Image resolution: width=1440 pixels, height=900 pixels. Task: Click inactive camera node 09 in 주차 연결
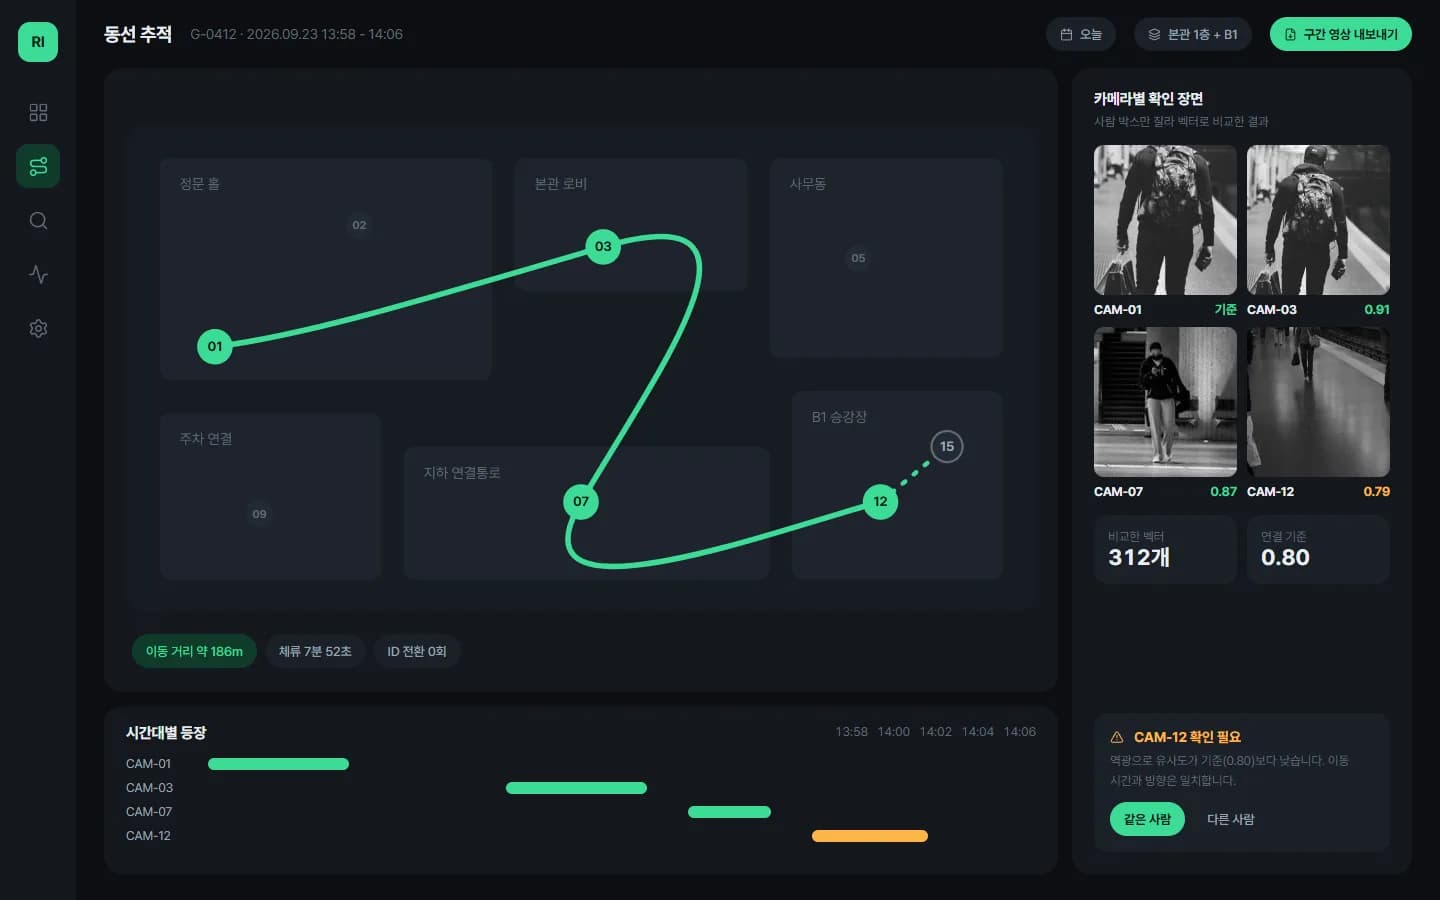point(259,514)
